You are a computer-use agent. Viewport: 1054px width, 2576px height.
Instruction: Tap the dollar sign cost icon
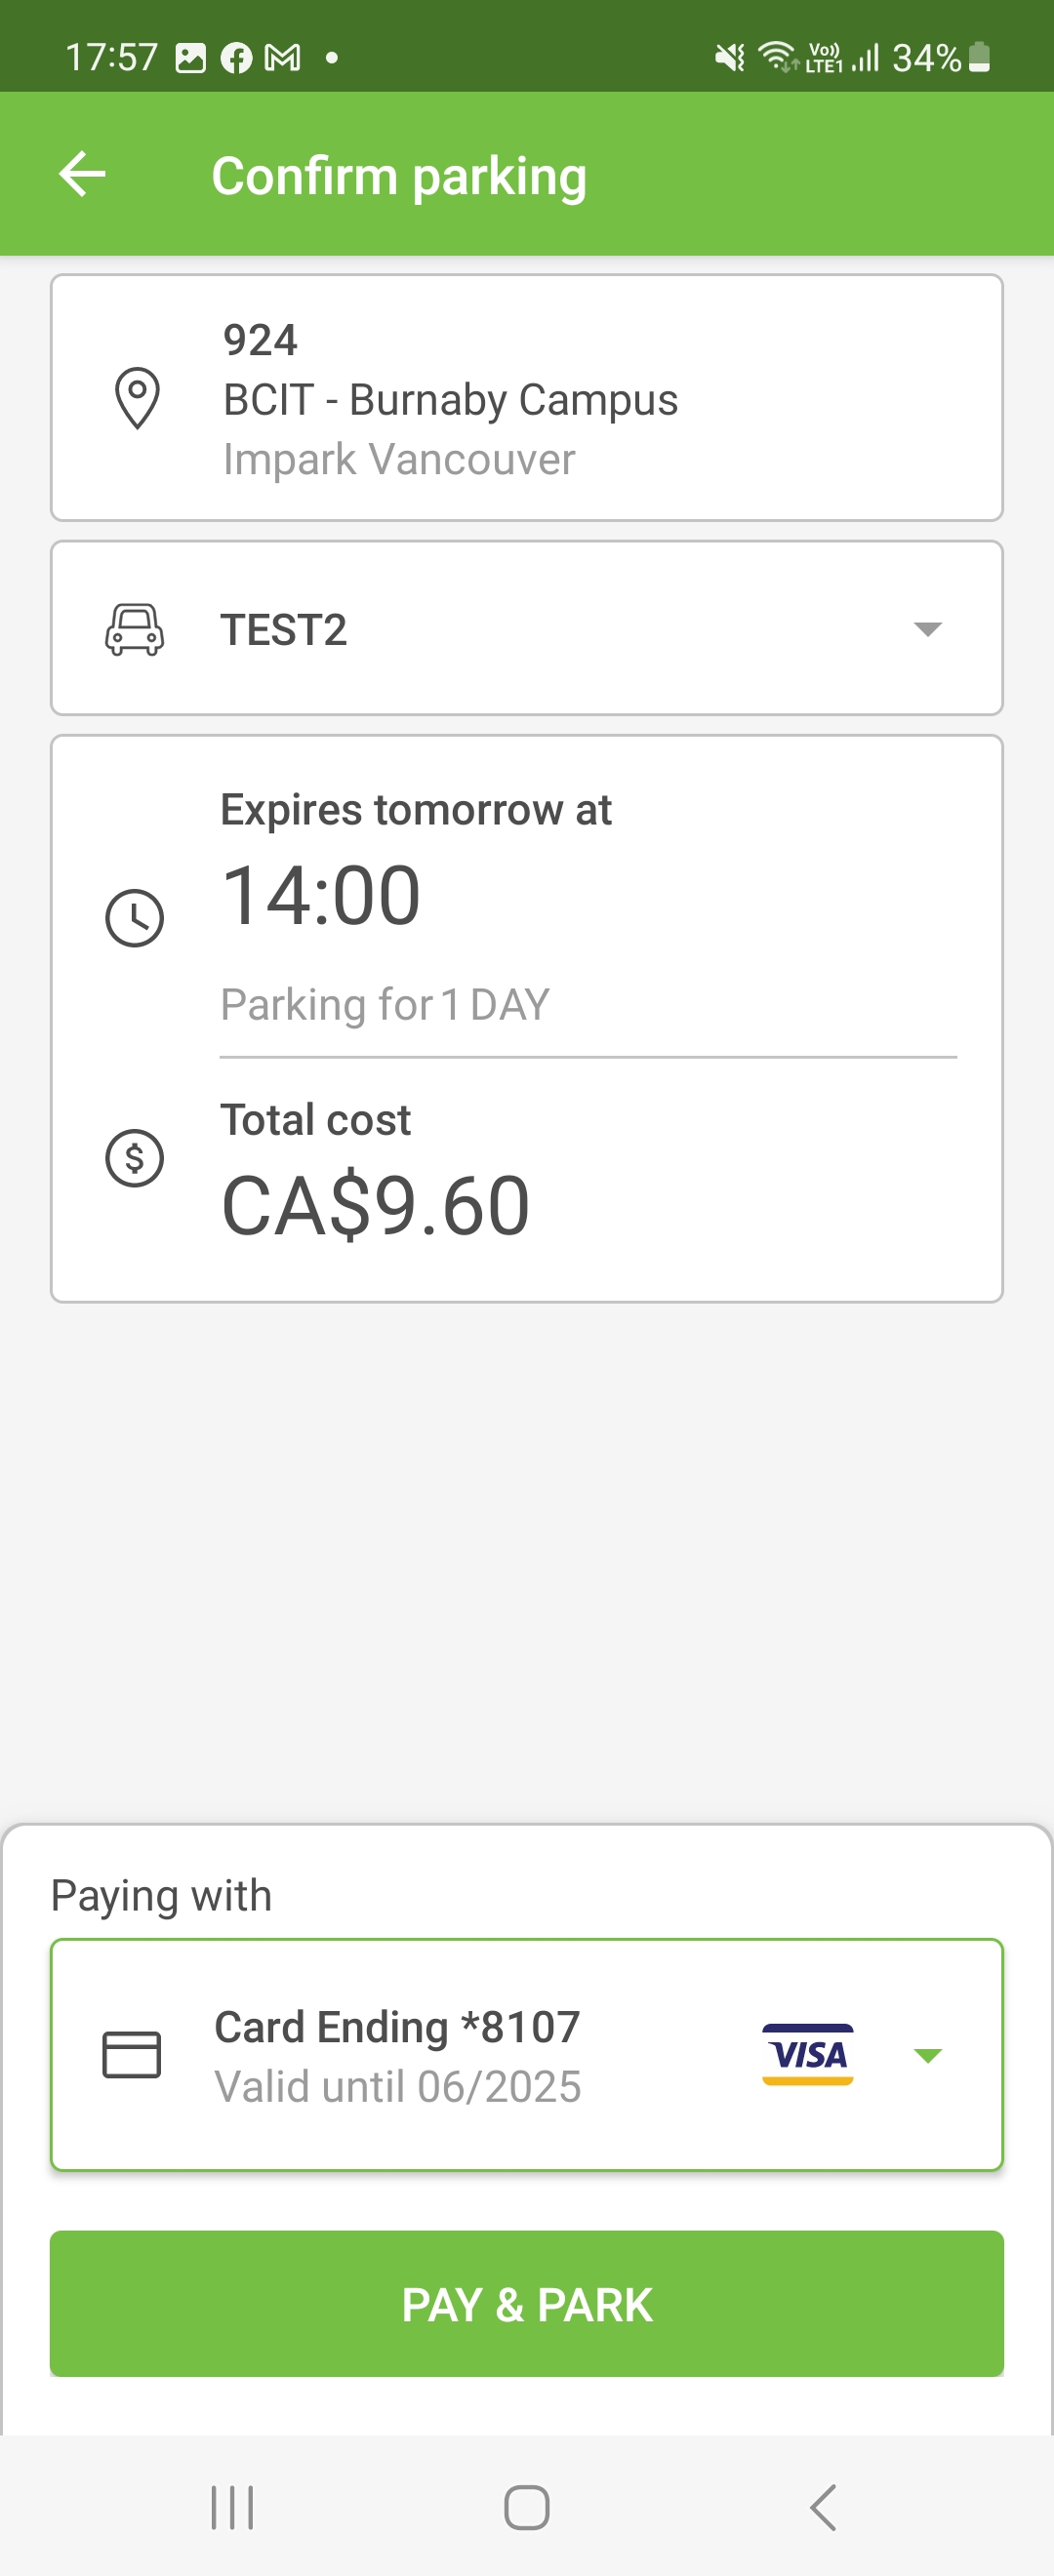[134, 1158]
